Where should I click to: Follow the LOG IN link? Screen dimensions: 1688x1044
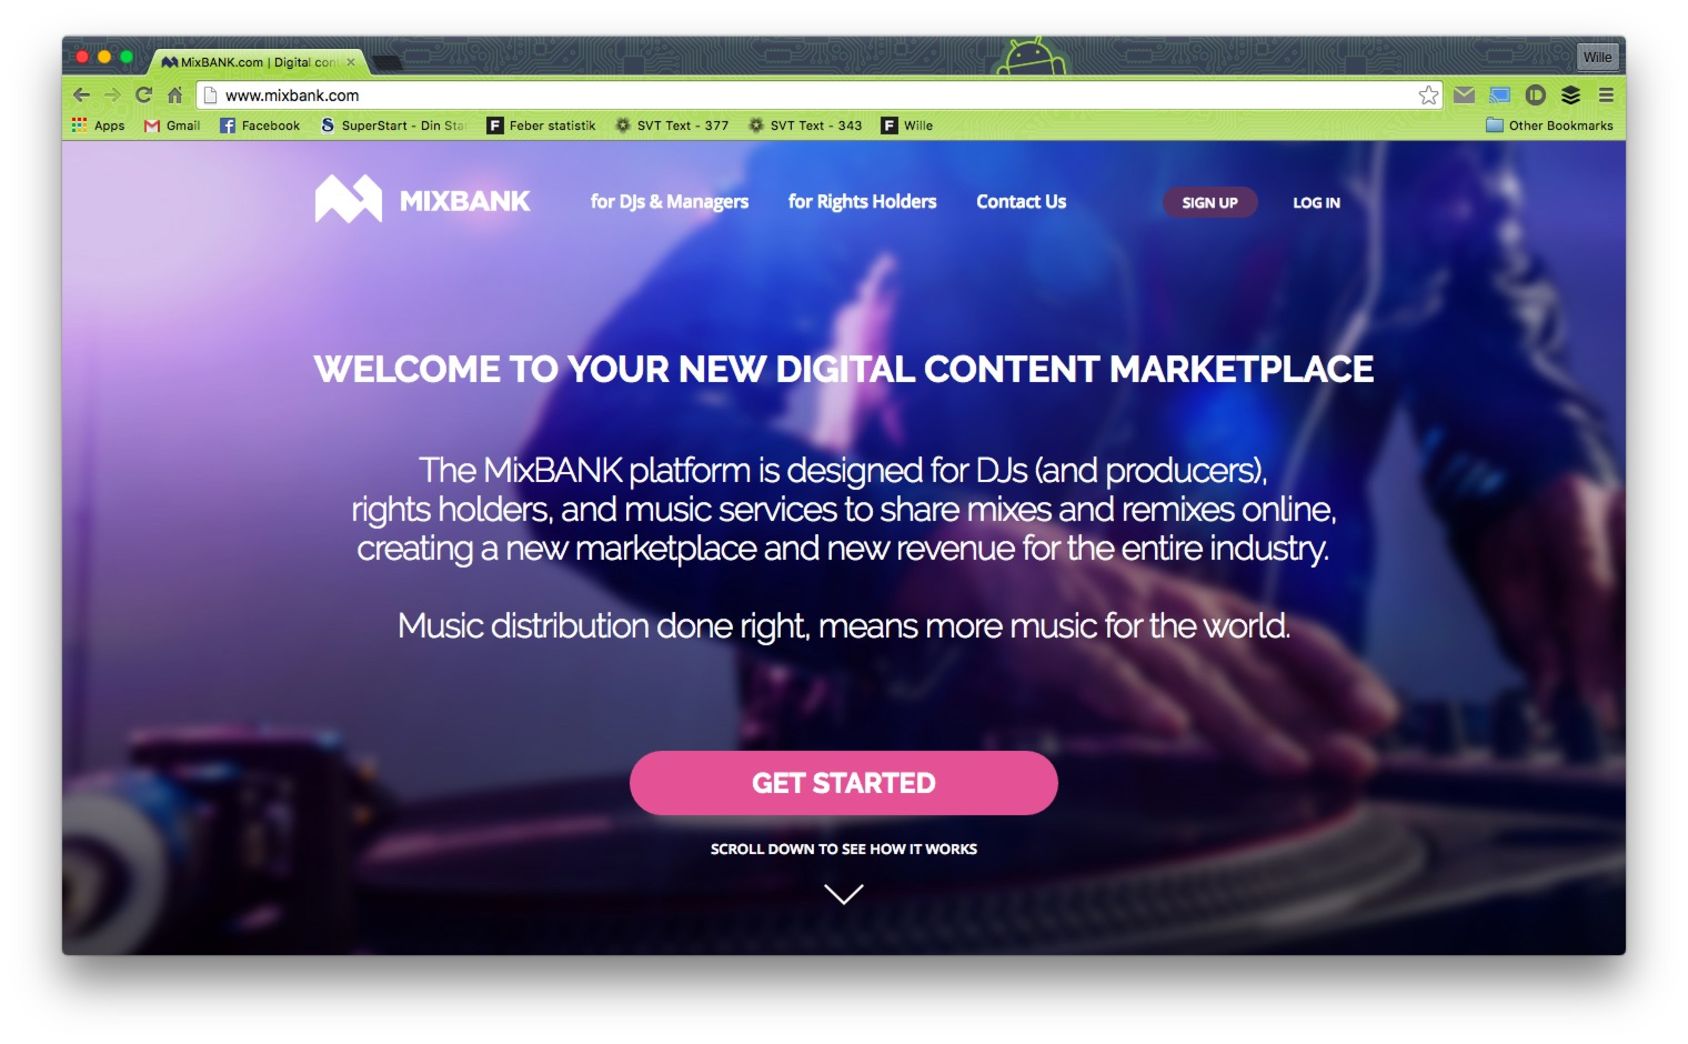tap(1316, 202)
